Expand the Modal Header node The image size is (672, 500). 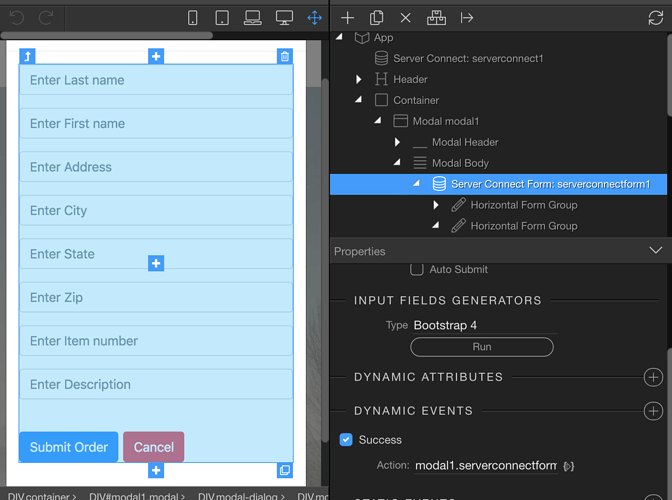tap(397, 142)
